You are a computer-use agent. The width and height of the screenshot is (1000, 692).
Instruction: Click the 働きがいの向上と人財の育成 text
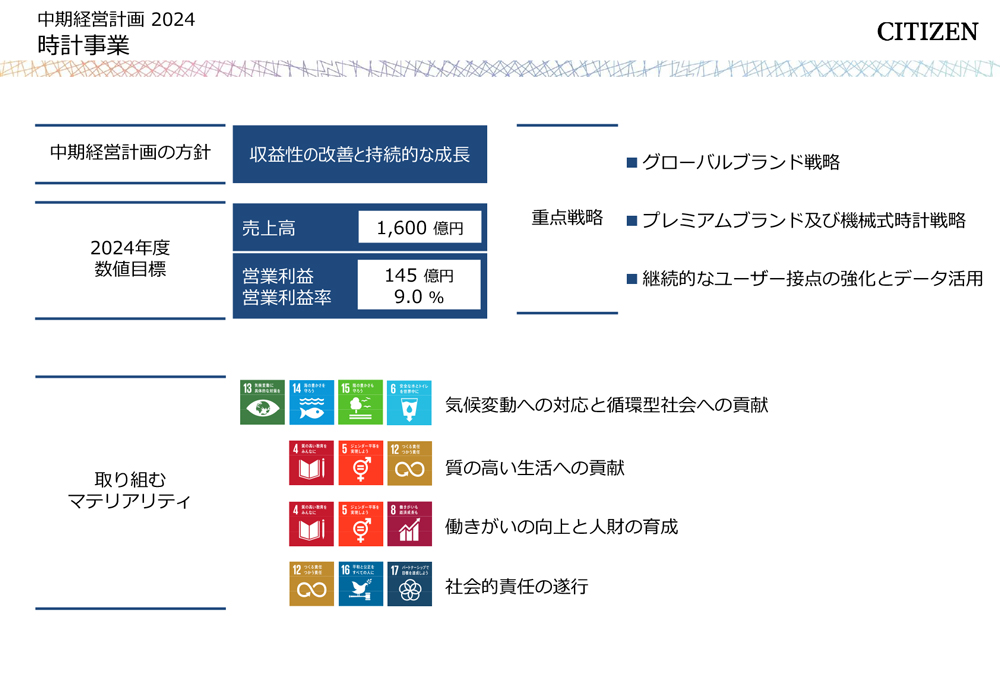click(561, 527)
